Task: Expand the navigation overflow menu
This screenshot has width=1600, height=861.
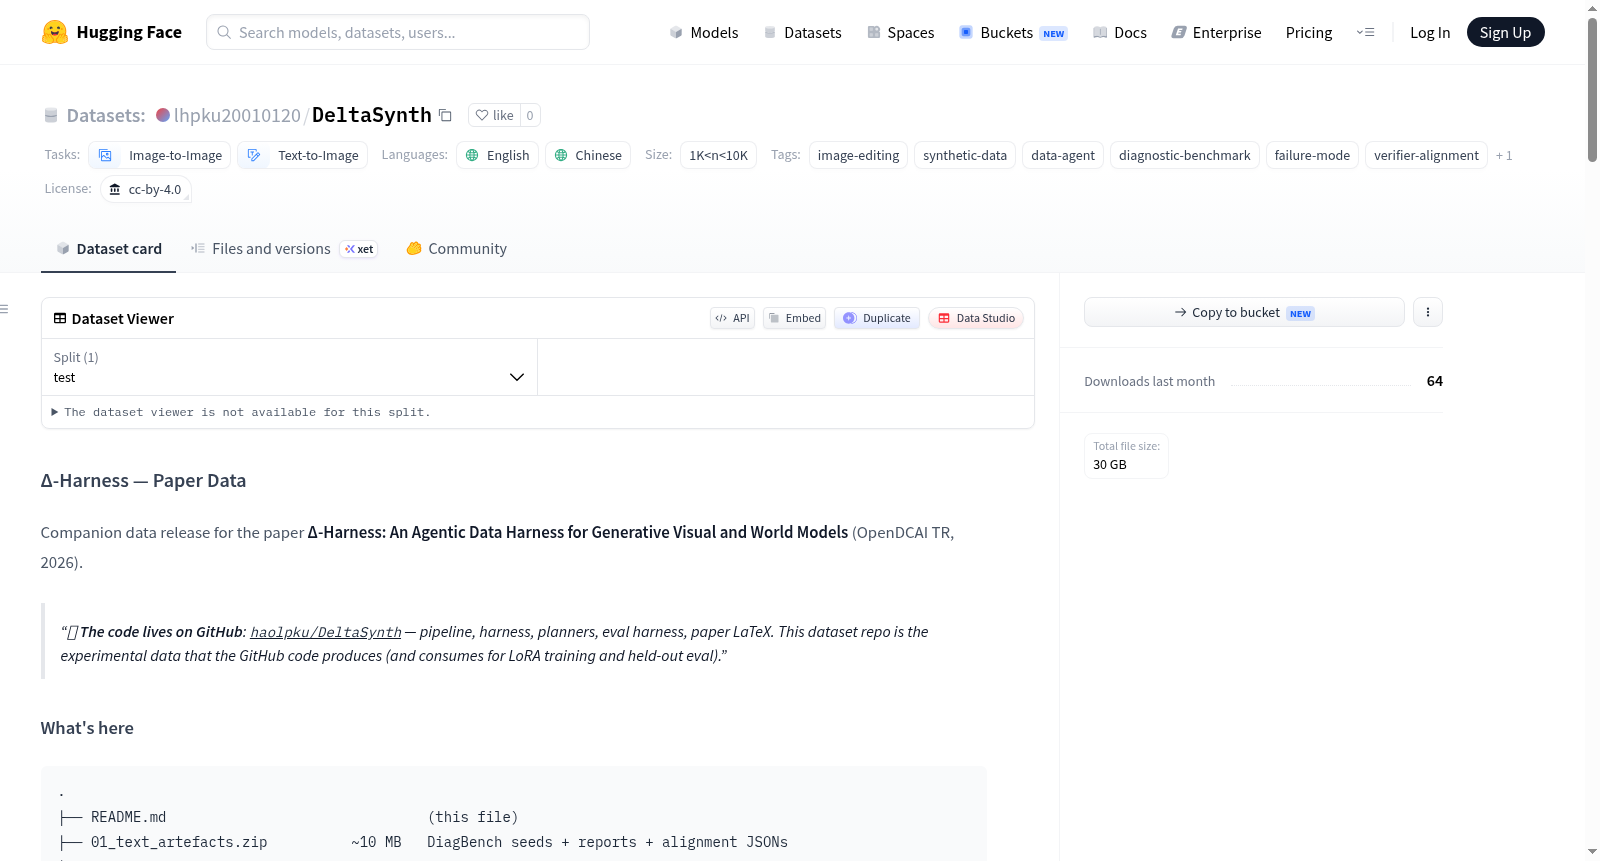Action: coord(1365,32)
